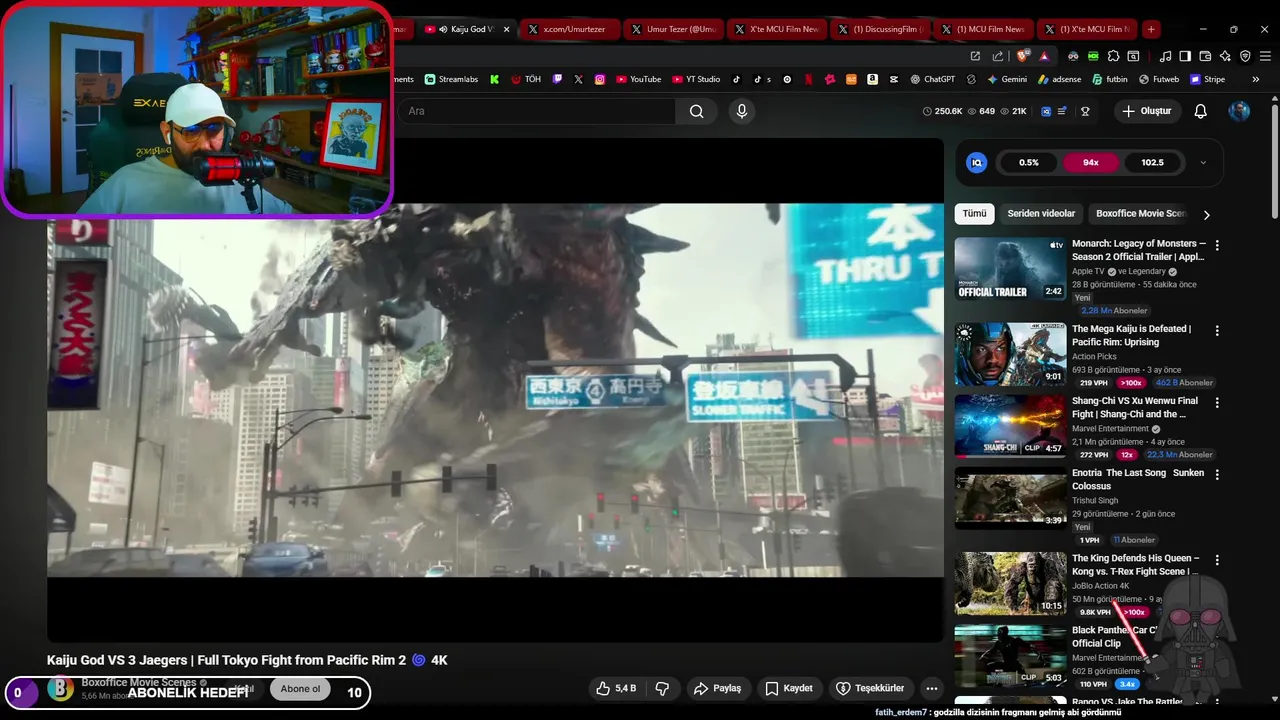Open the Brave Wallet icon
1280x720 pixels.
(1205, 56)
